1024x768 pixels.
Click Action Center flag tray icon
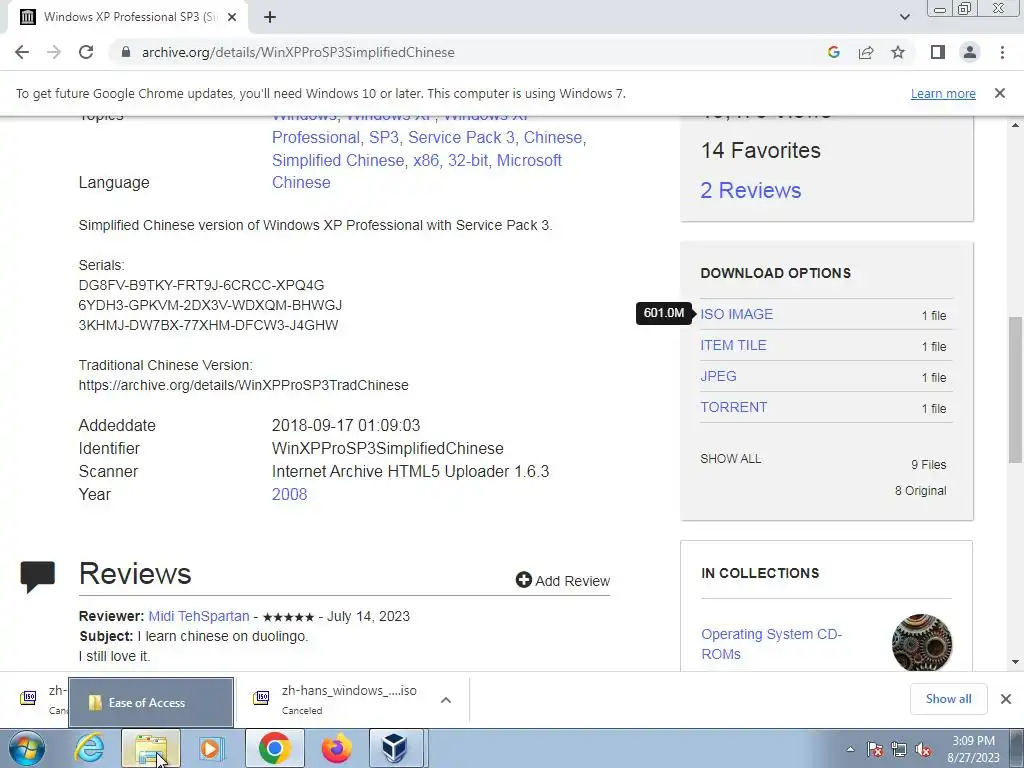click(875, 749)
